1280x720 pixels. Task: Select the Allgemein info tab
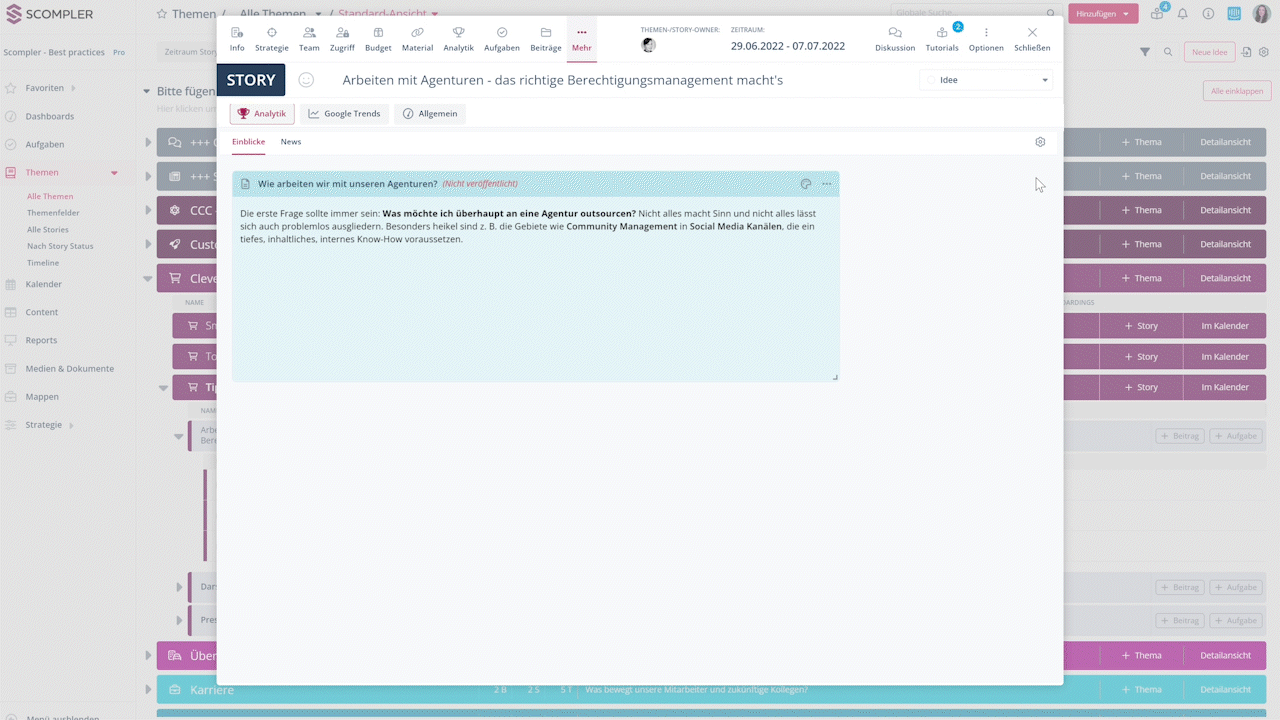431,113
